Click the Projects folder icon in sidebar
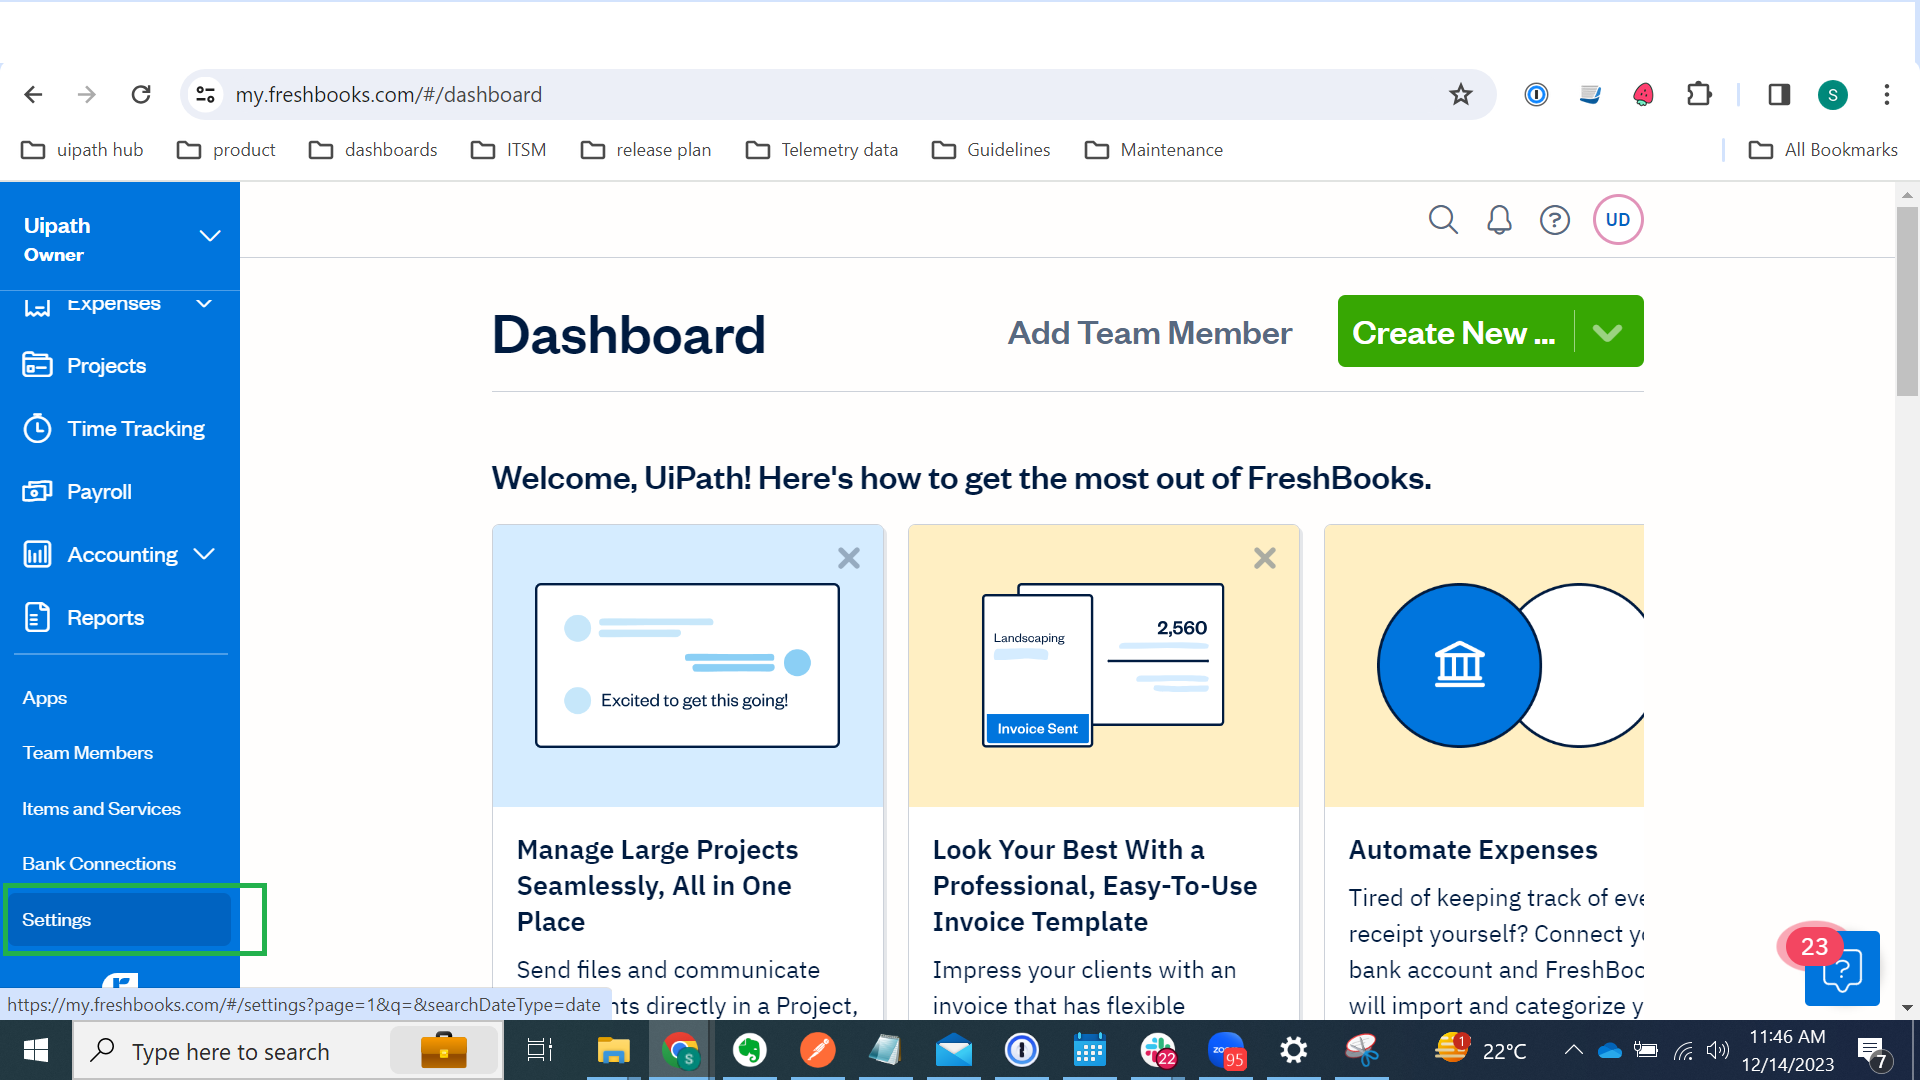Image resolution: width=1920 pixels, height=1080 pixels. tap(37, 365)
